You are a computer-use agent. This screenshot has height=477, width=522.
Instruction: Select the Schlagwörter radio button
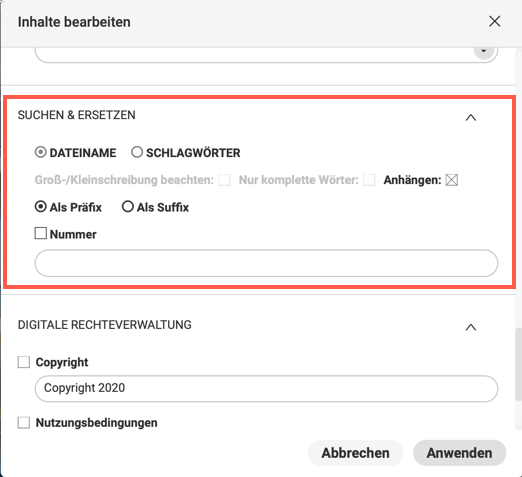(137, 152)
